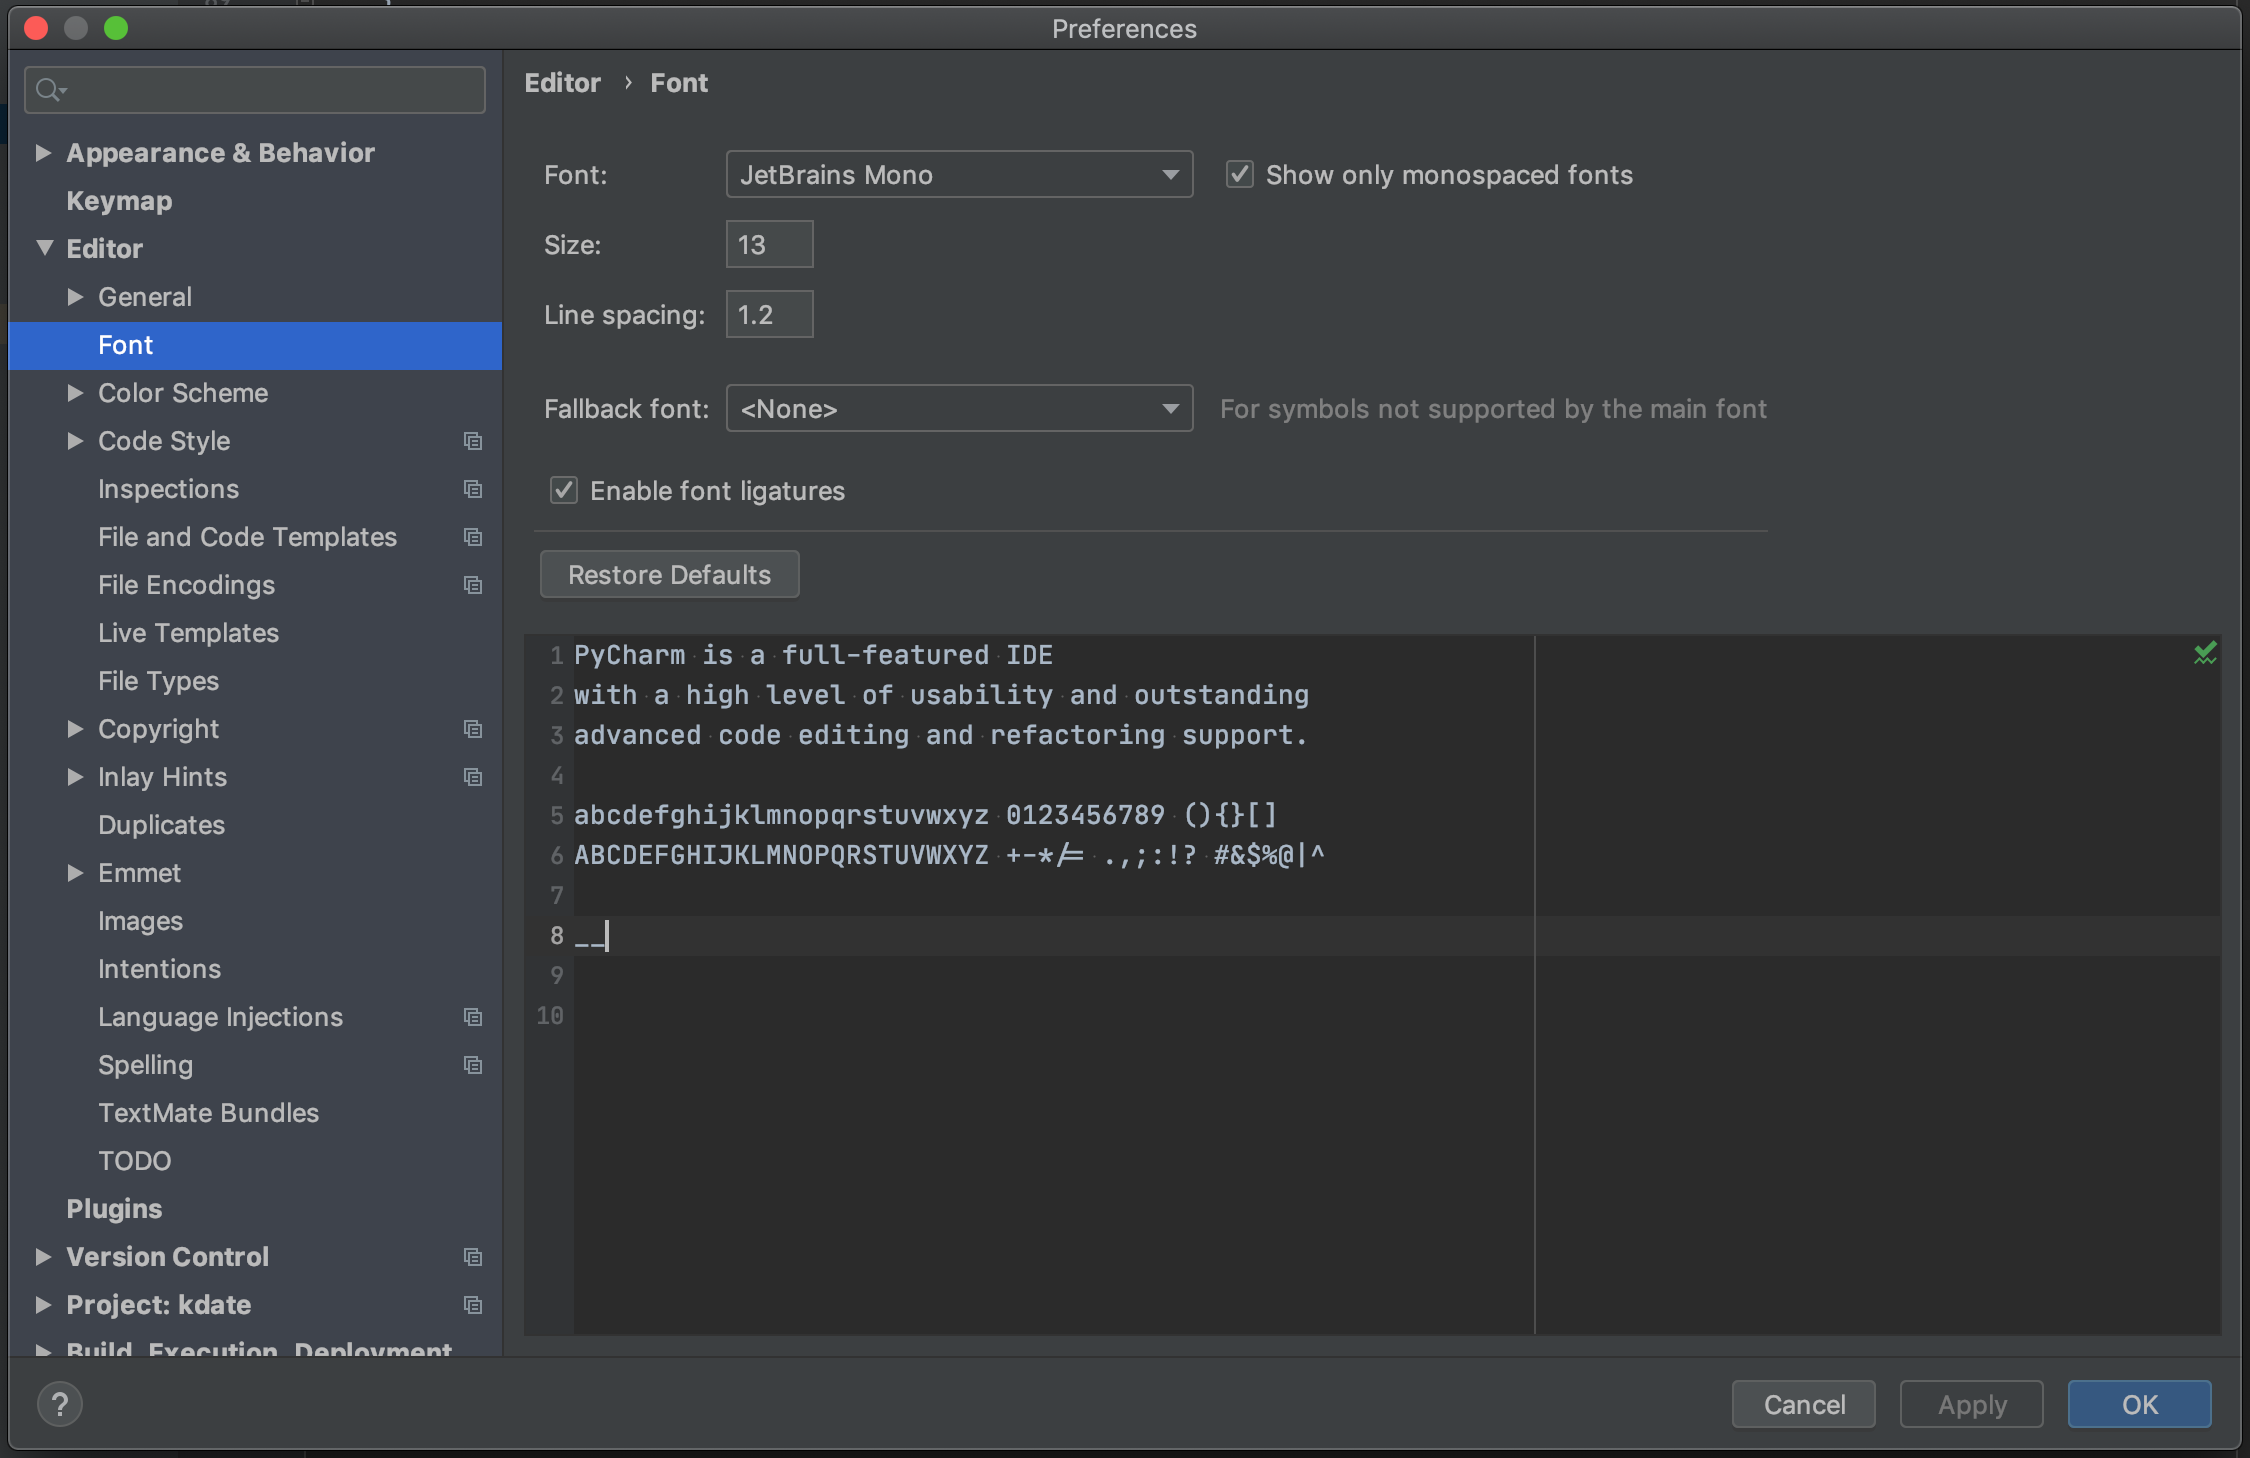Click the icon beside File and Code Templates
The width and height of the screenshot is (2250, 1458).
(x=472, y=537)
